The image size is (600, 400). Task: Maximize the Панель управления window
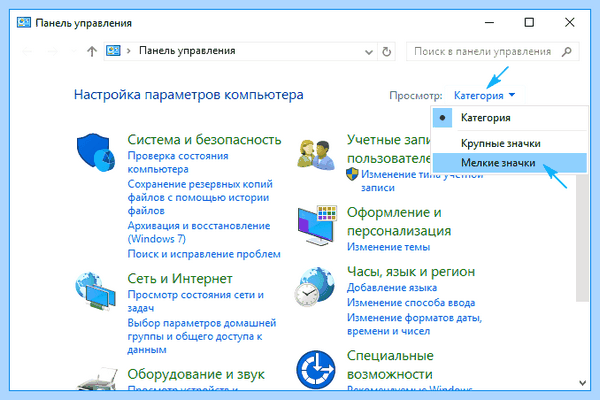coord(529,23)
